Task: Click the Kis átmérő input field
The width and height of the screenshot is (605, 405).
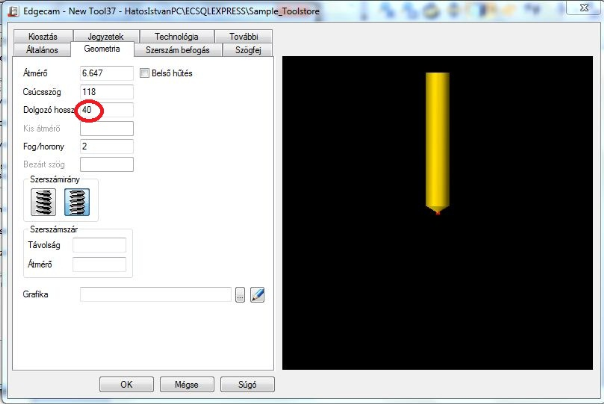Action: (107, 128)
